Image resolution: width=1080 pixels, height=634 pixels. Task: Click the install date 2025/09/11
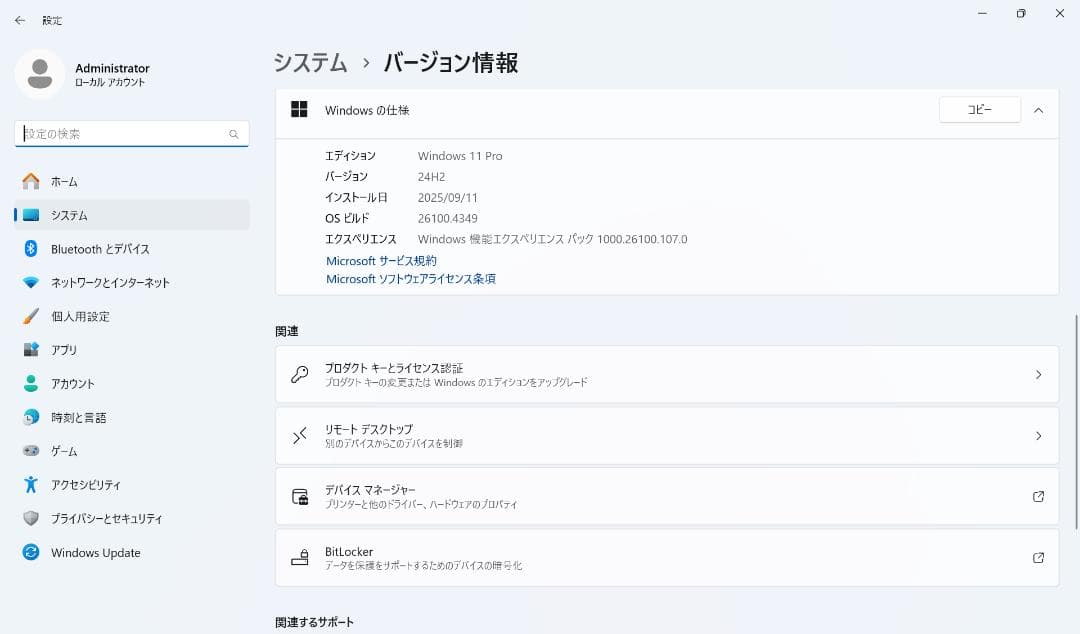[x=448, y=198]
